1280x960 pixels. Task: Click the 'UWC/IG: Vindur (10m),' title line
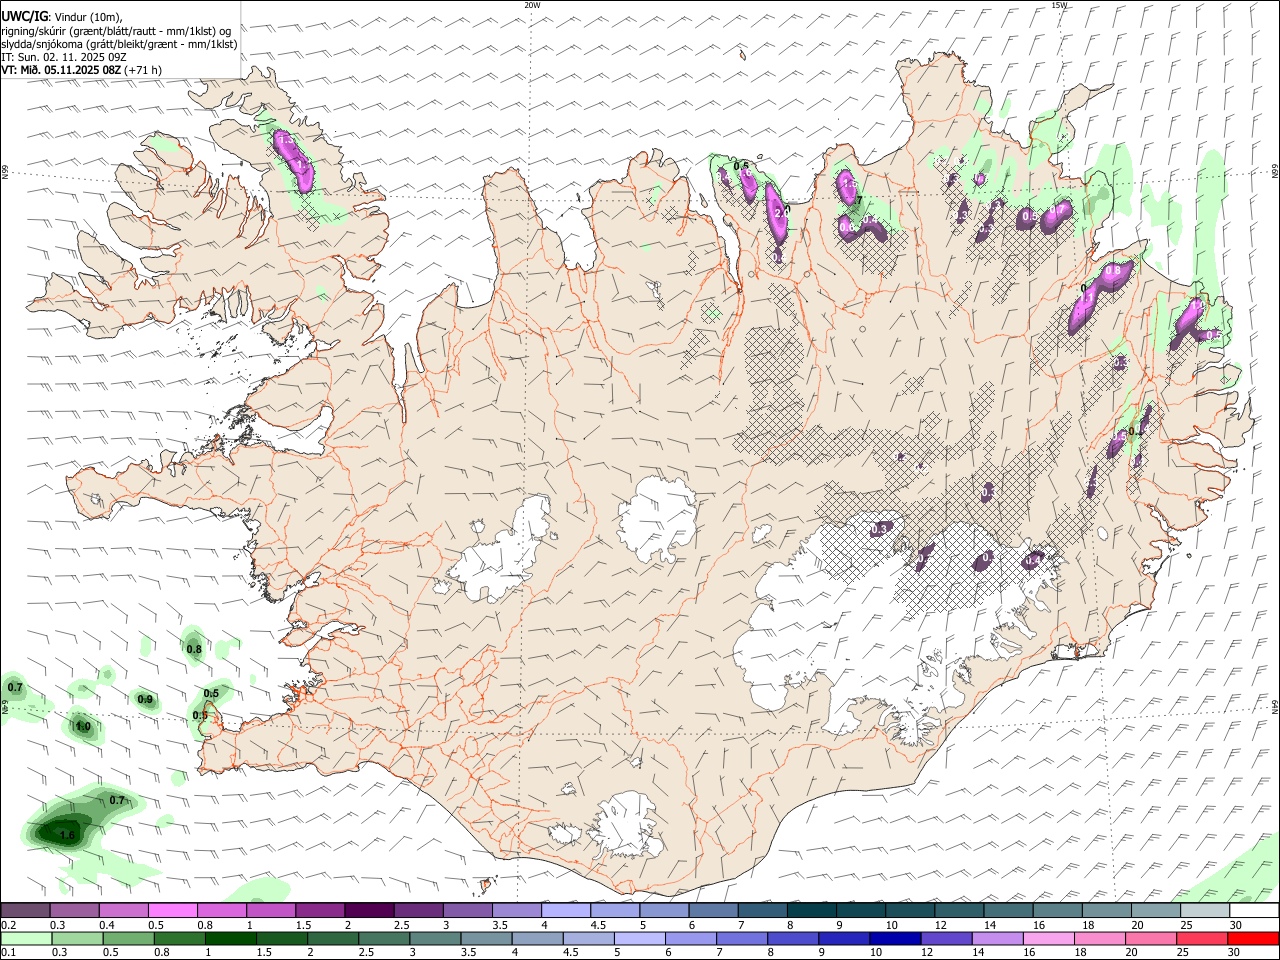pyautogui.click(x=62, y=17)
